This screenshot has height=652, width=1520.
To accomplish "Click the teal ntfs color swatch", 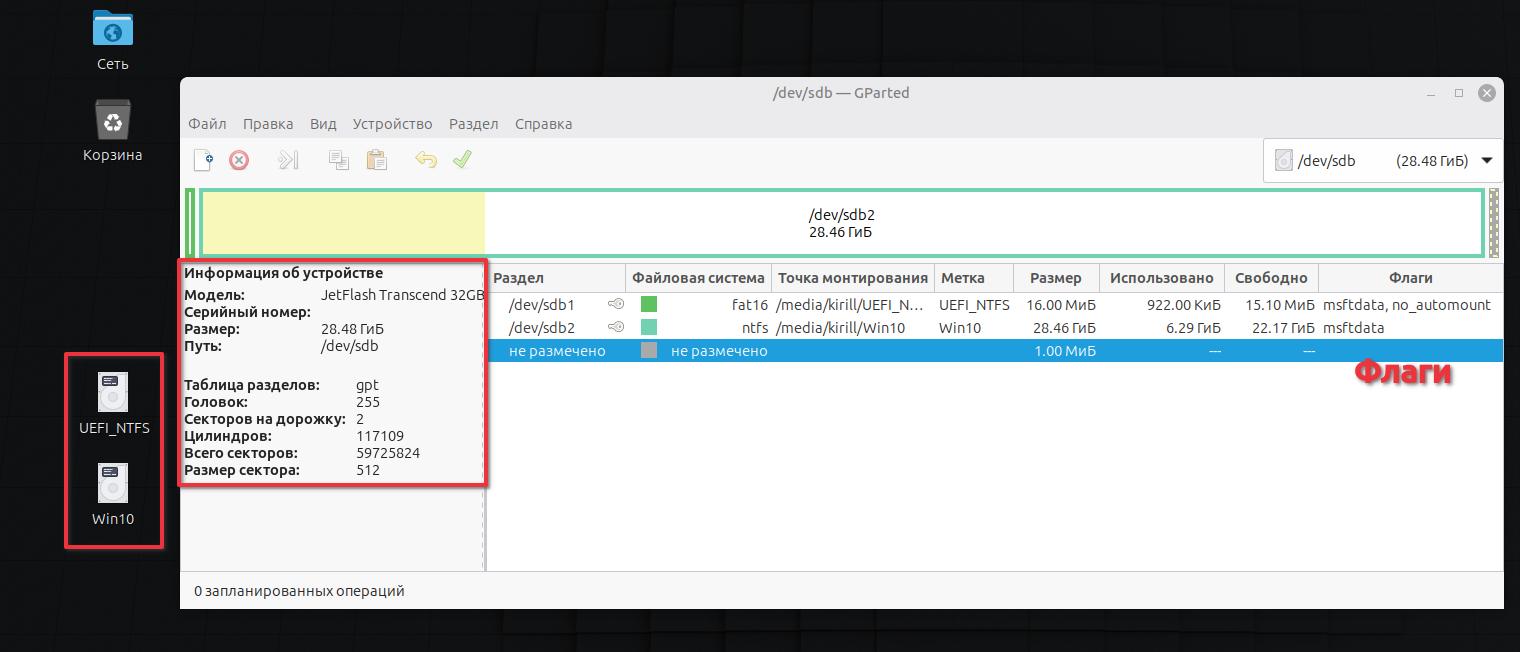I will (649, 327).
